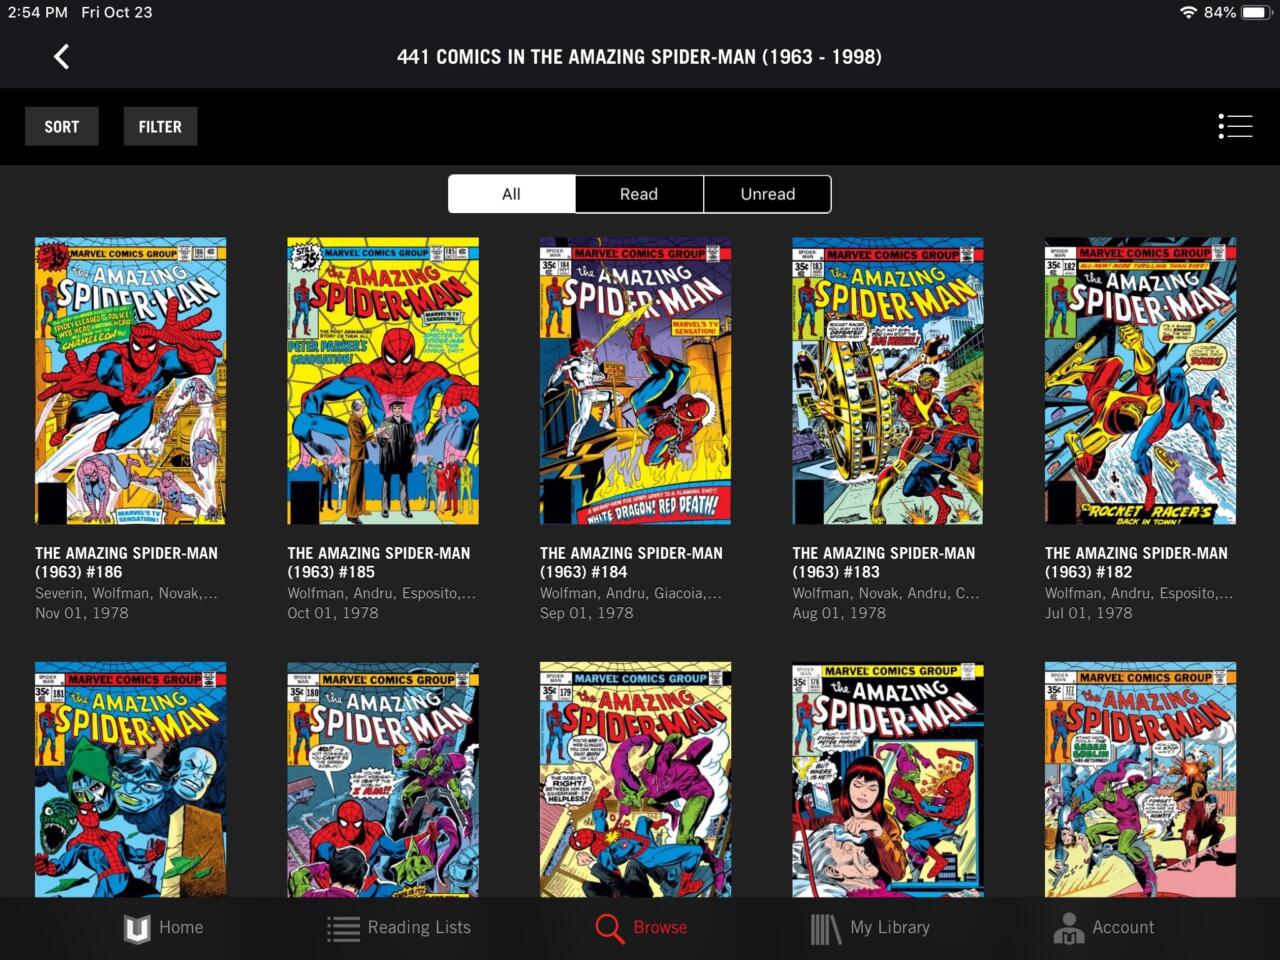
Task: Show only Unread comics
Action: click(x=767, y=193)
